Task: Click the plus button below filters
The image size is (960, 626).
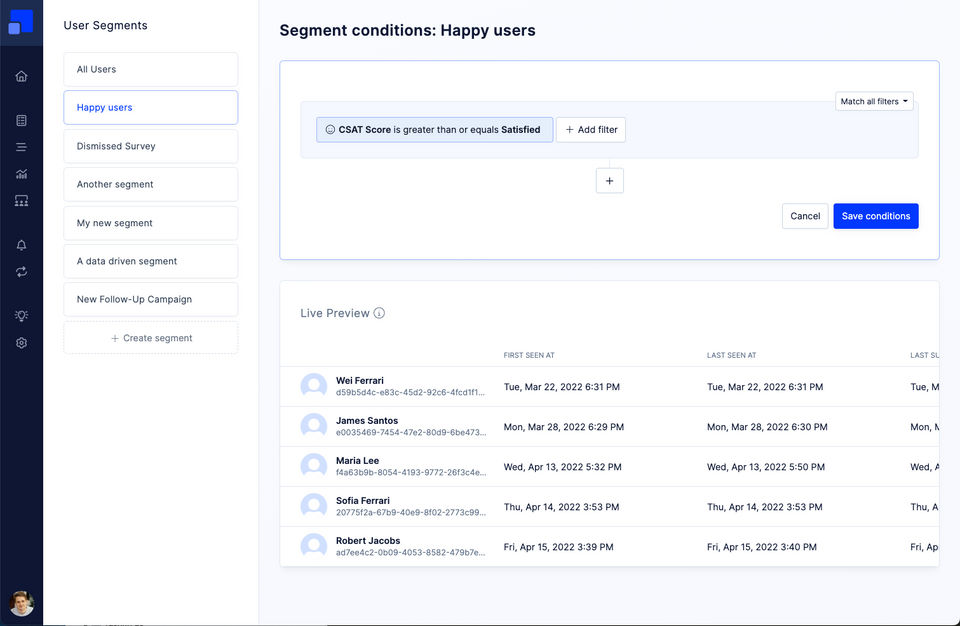Action: 609,180
